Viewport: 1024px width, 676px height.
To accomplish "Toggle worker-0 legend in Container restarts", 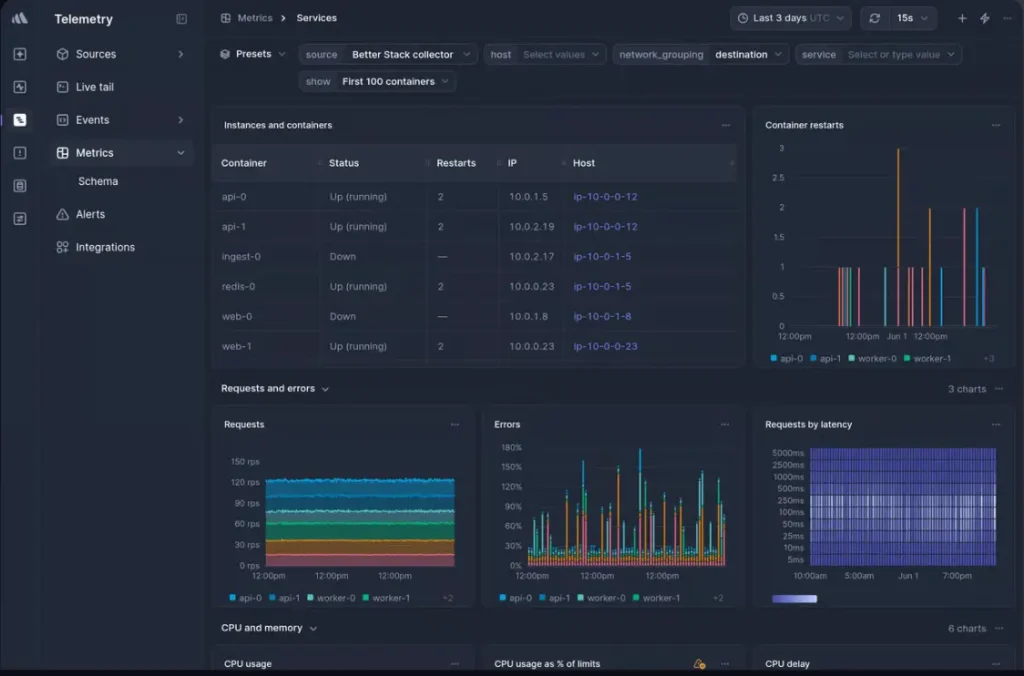I will point(872,359).
